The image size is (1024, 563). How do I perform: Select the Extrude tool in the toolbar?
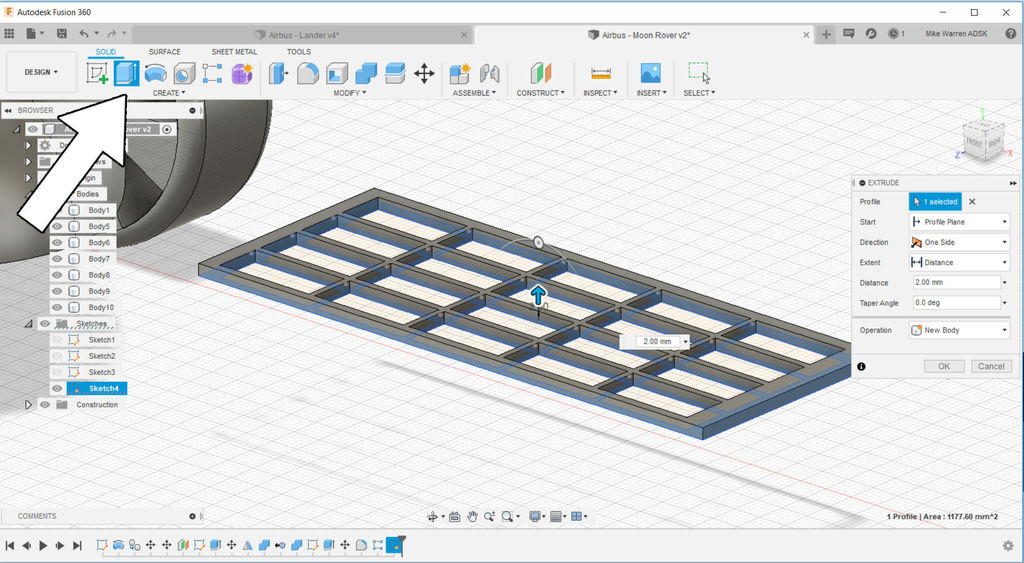(x=126, y=74)
